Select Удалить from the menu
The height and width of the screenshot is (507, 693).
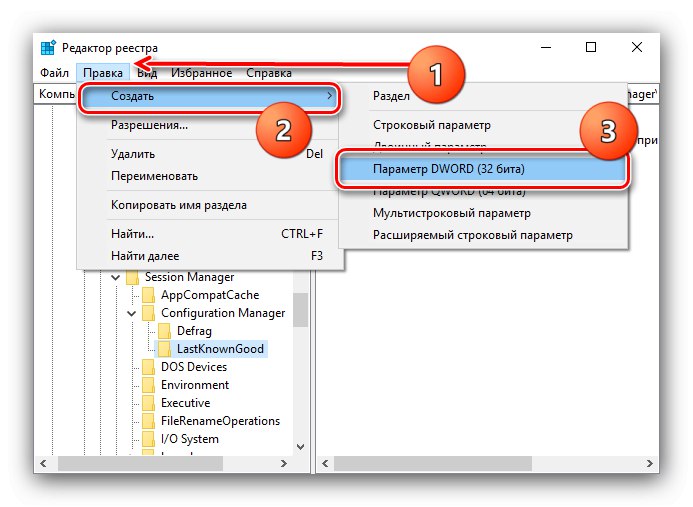pyautogui.click(x=209, y=154)
